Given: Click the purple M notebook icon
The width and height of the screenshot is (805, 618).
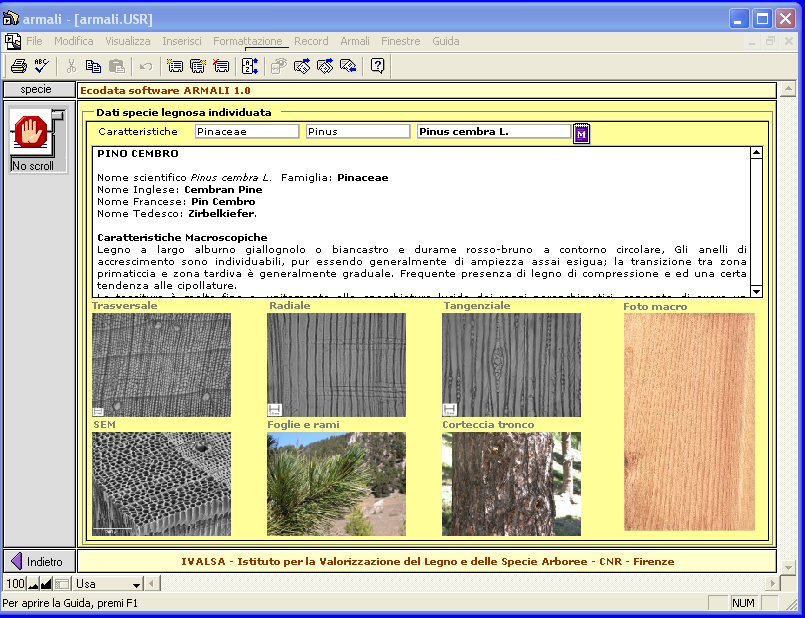Looking at the screenshot, I should 581,134.
